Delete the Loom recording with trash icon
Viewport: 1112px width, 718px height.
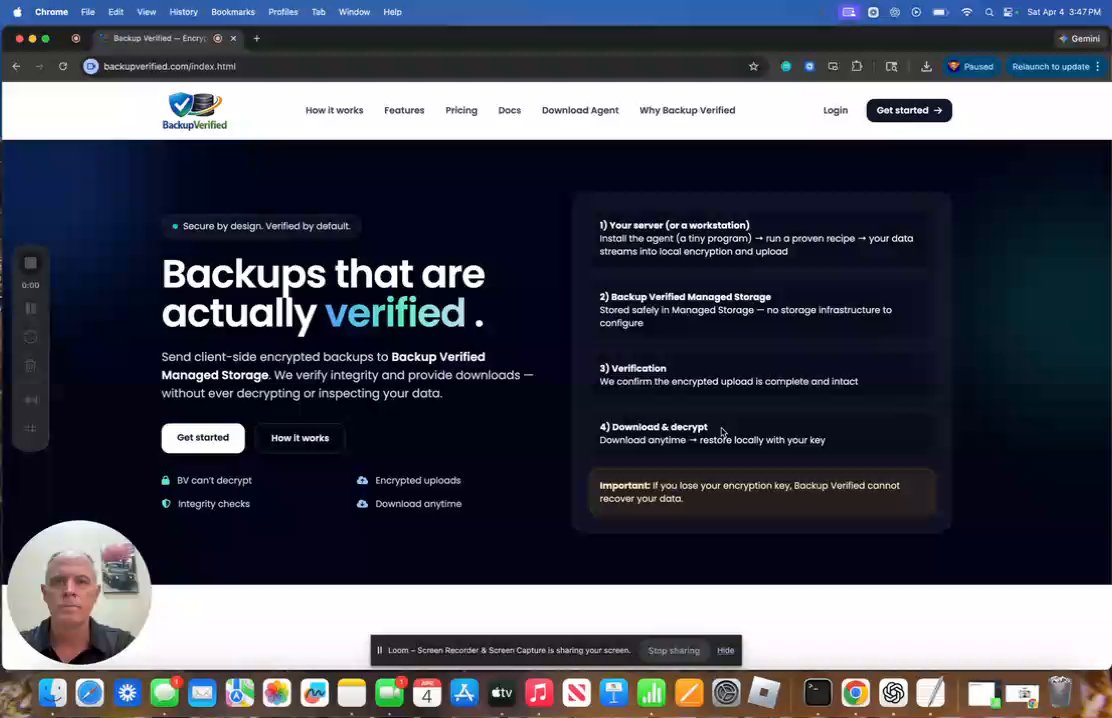pos(30,366)
